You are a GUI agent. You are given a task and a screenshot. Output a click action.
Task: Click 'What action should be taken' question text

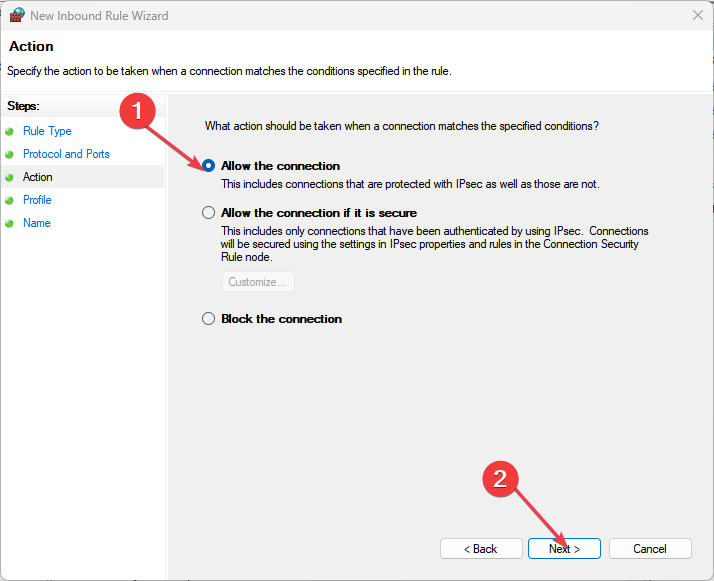click(402, 126)
